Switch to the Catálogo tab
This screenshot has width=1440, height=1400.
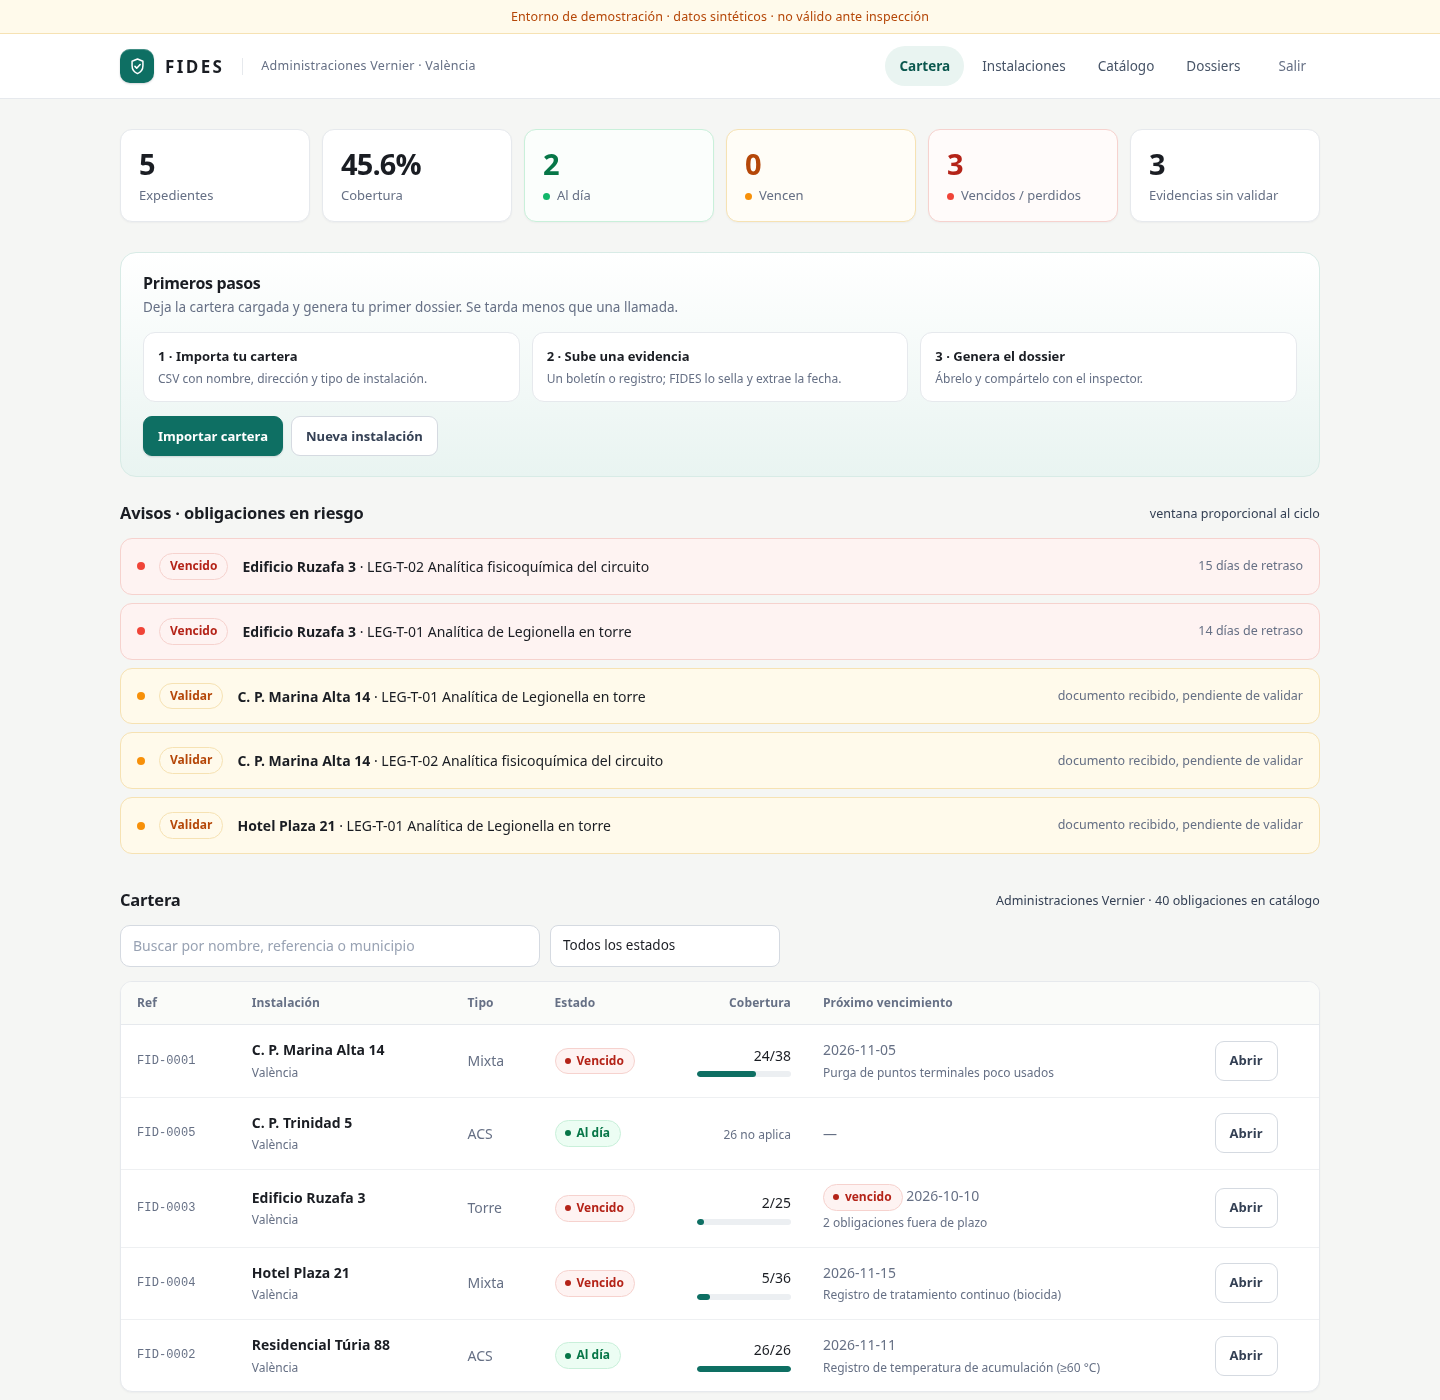pos(1125,66)
